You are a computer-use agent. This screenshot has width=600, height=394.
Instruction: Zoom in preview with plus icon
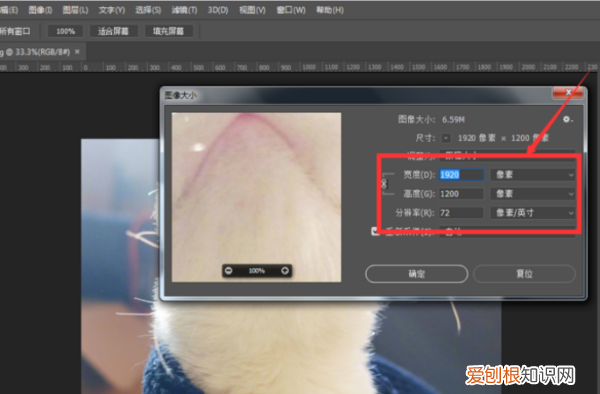click(285, 271)
